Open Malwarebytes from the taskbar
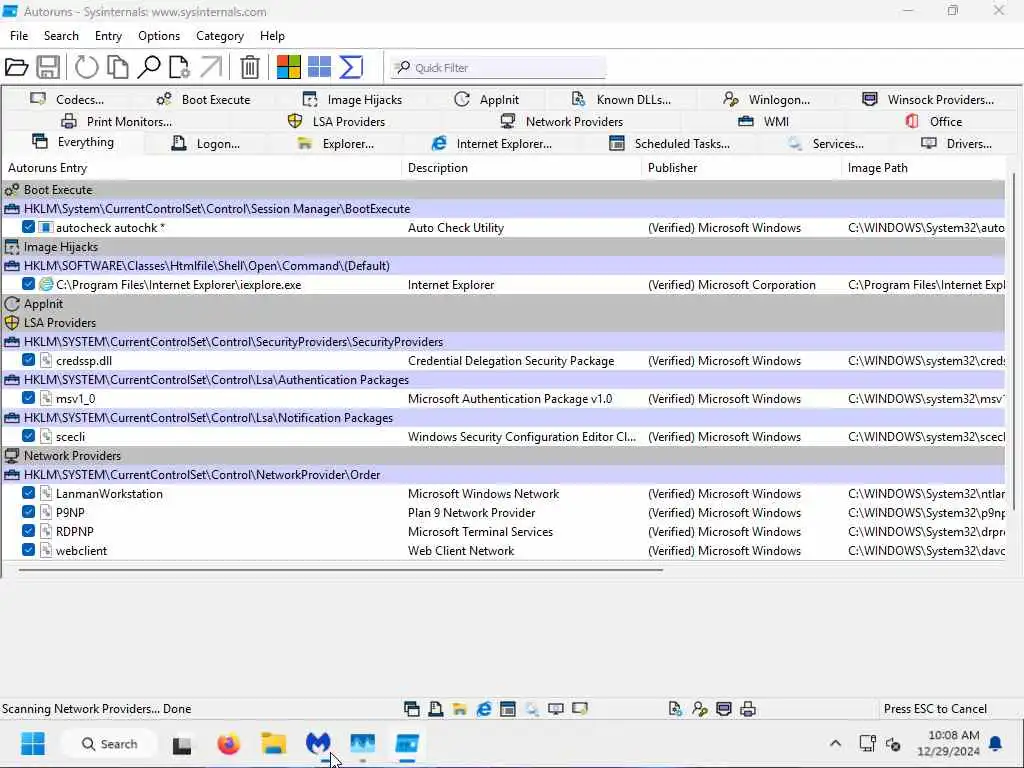This screenshot has height=768, width=1024. [x=318, y=744]
